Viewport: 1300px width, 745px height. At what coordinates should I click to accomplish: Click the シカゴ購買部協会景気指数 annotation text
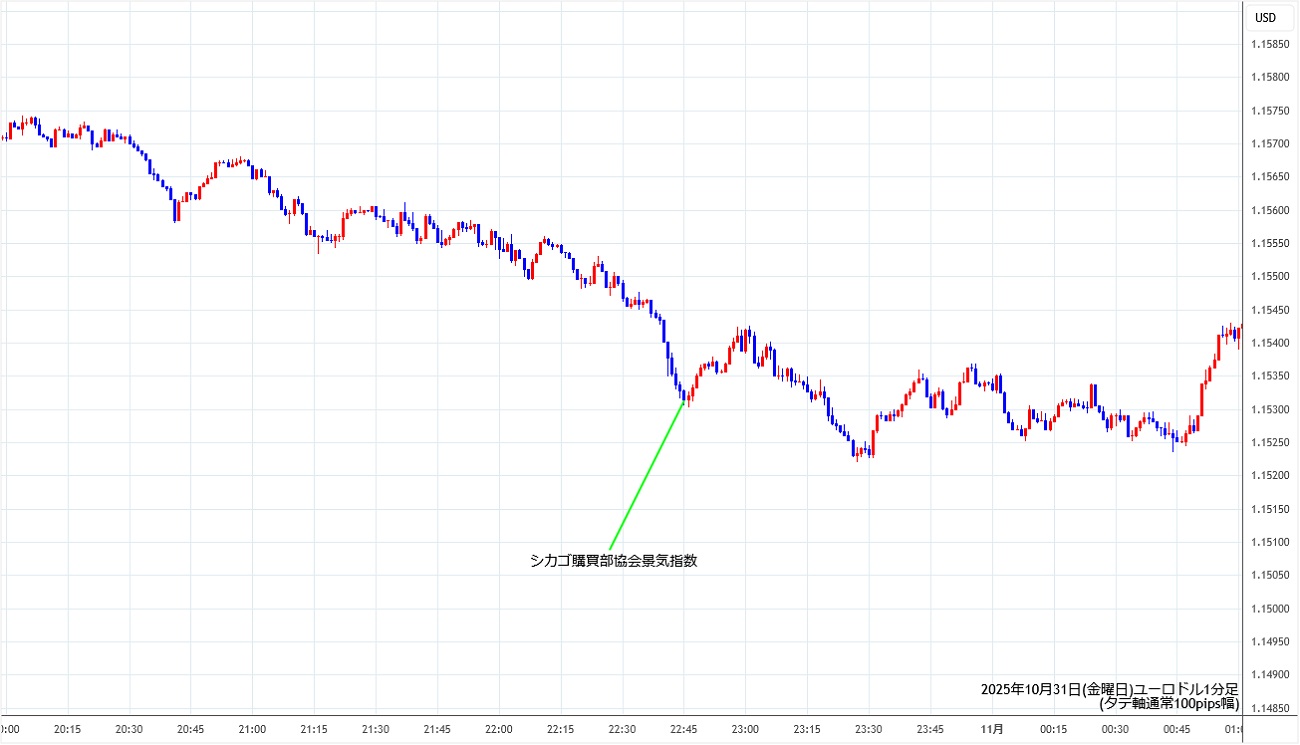613,561
